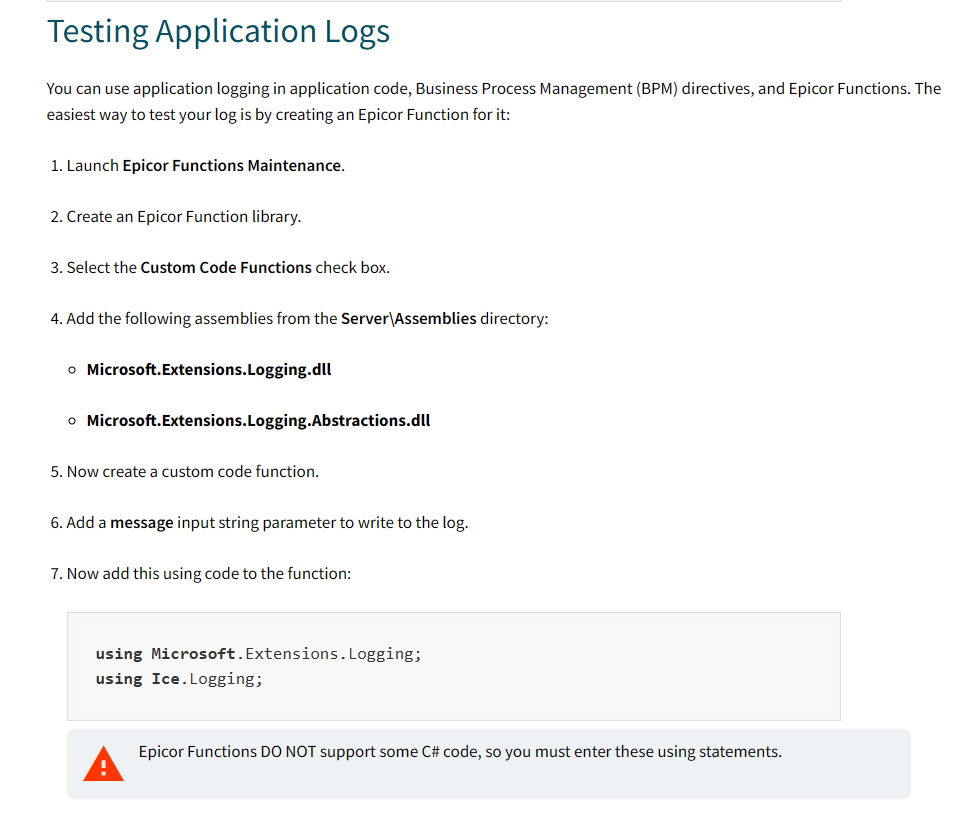Click the bold word "message" in step 6
961x813 pixels.
pyautogui.click(x=142, y=523)
